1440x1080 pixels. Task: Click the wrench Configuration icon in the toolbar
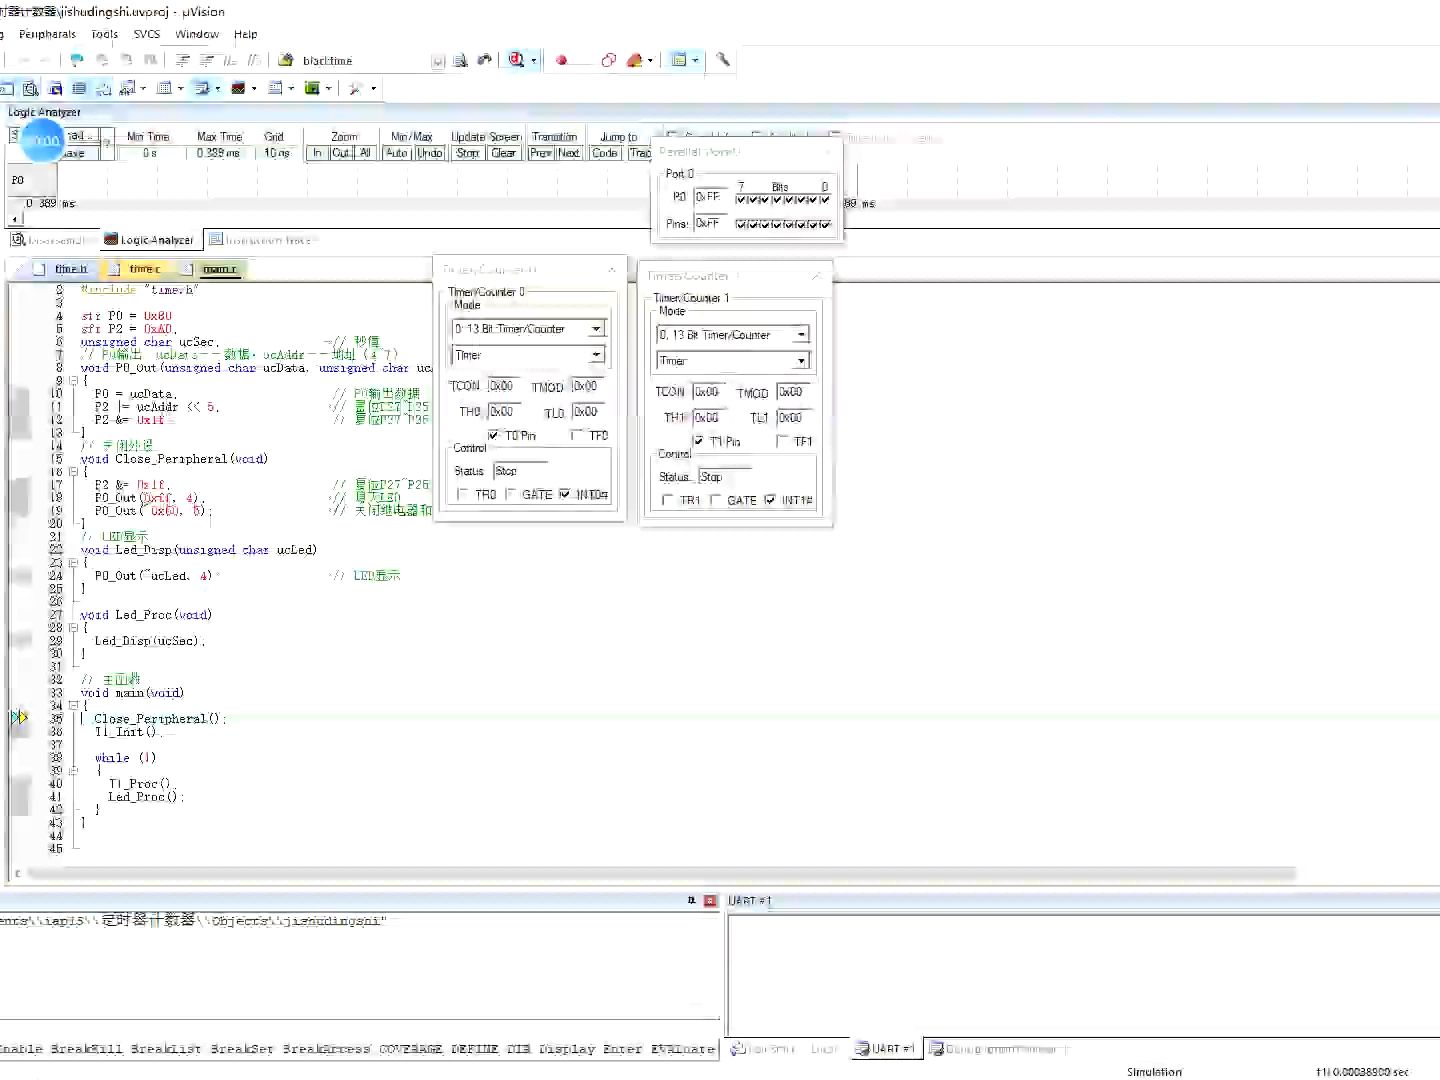point(723,60)
